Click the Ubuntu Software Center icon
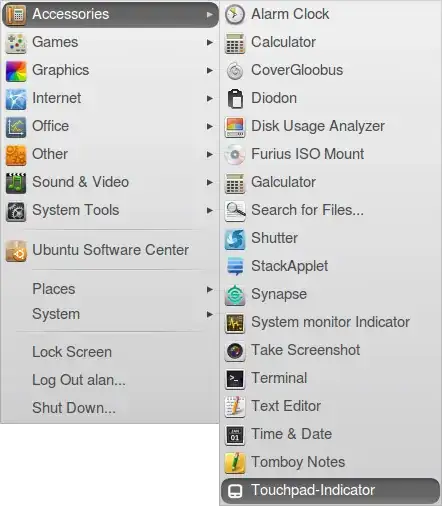This screenshot has width=442, height=506. tap(16, 251)
